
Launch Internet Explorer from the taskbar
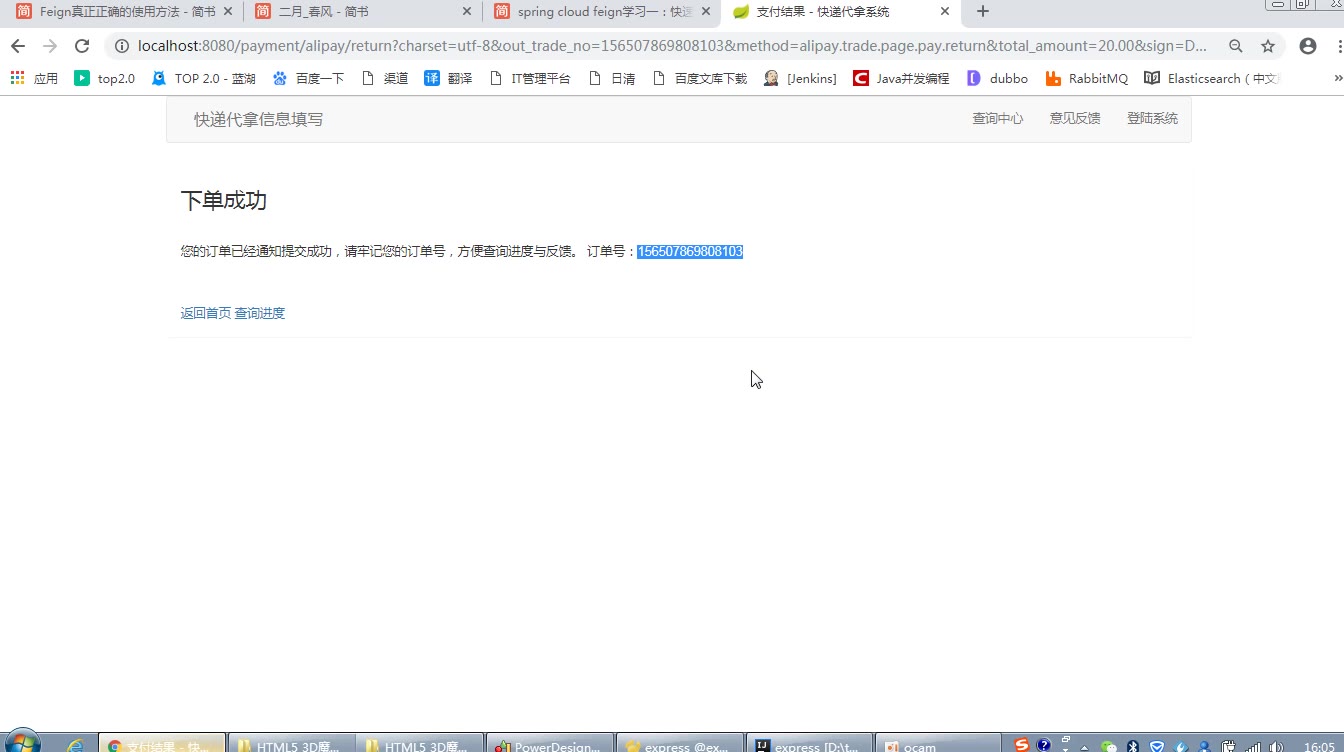tap(75, 745)
